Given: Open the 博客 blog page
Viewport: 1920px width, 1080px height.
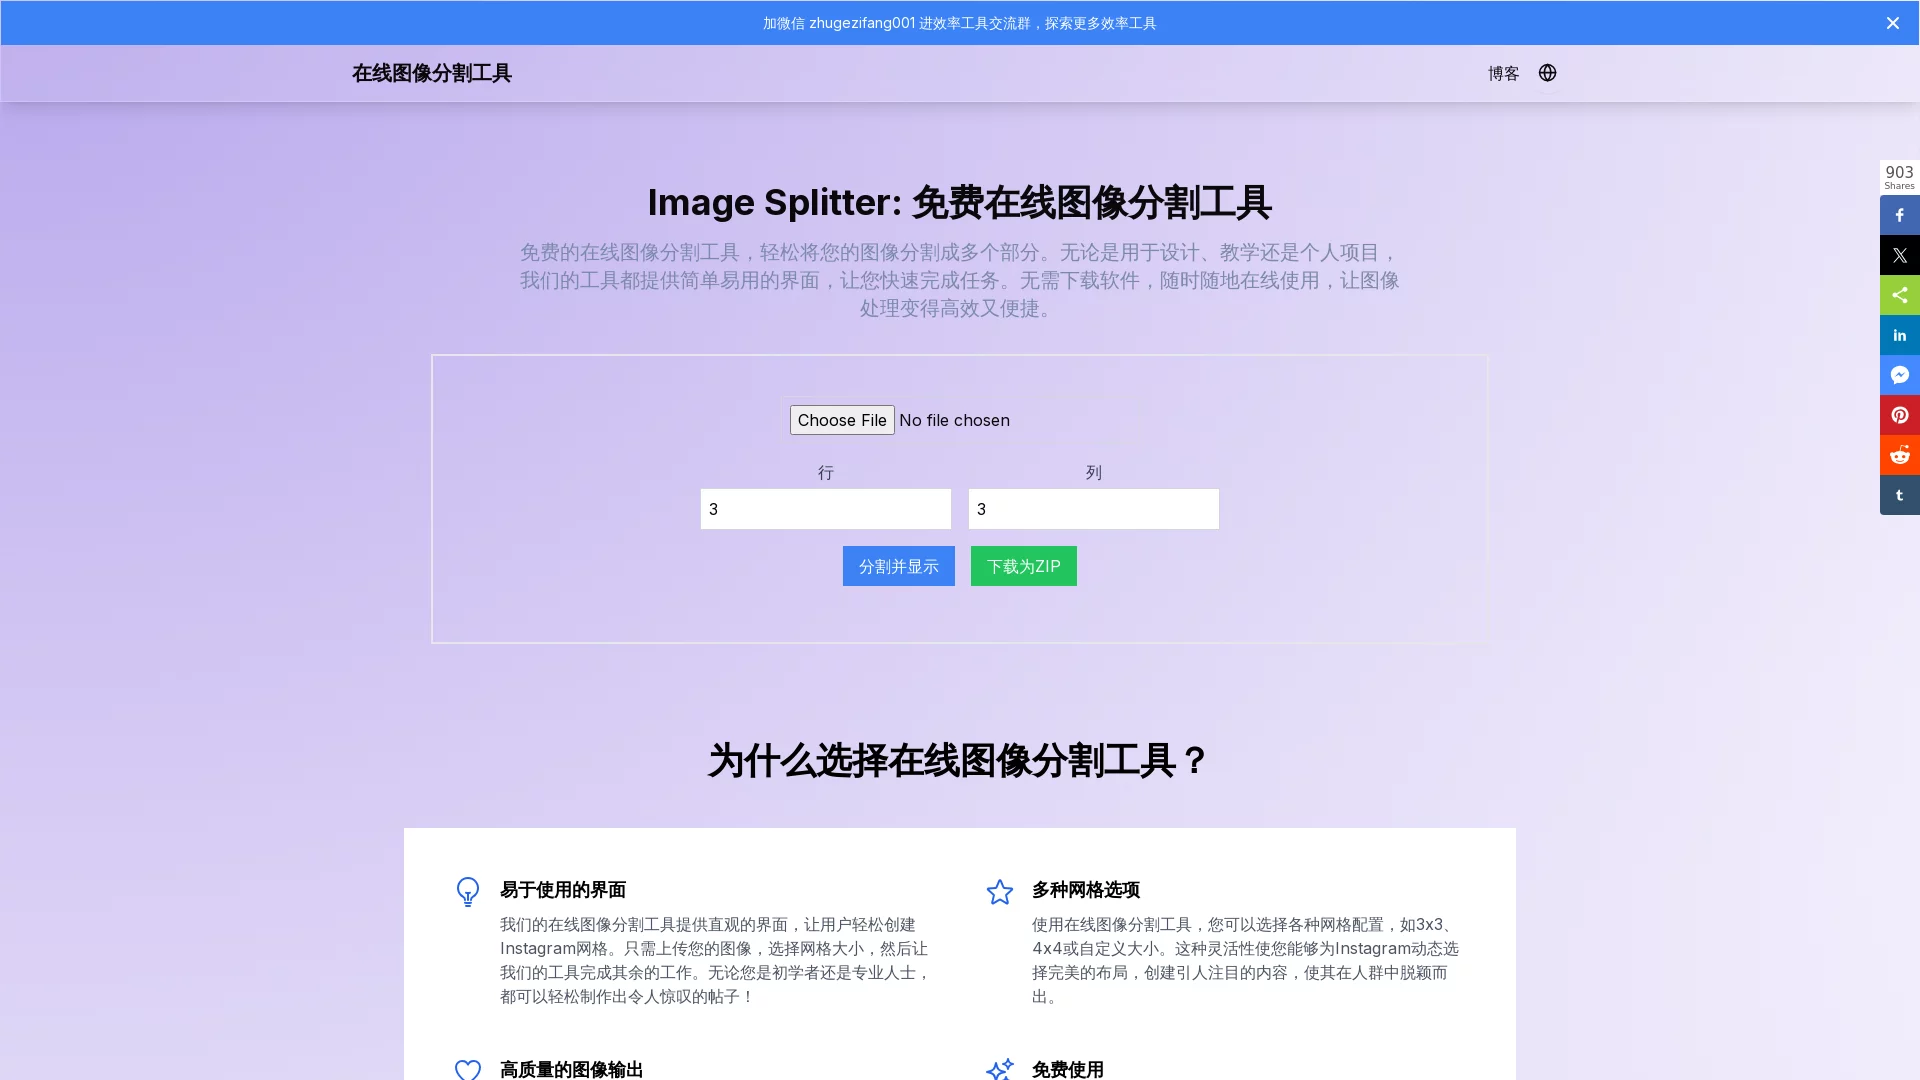Looking at the screenshot, I should click(1503, 73).
